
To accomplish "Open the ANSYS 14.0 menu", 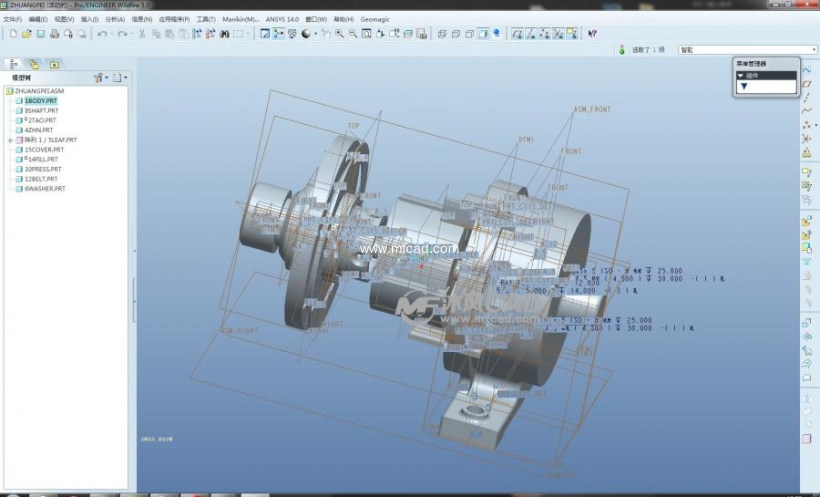I will [x=282, y=19].
